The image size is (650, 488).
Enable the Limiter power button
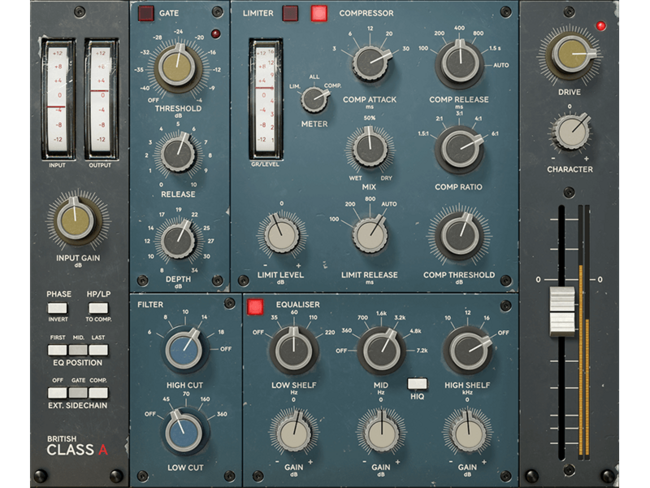pyautogui.click(x=290, y=13)
